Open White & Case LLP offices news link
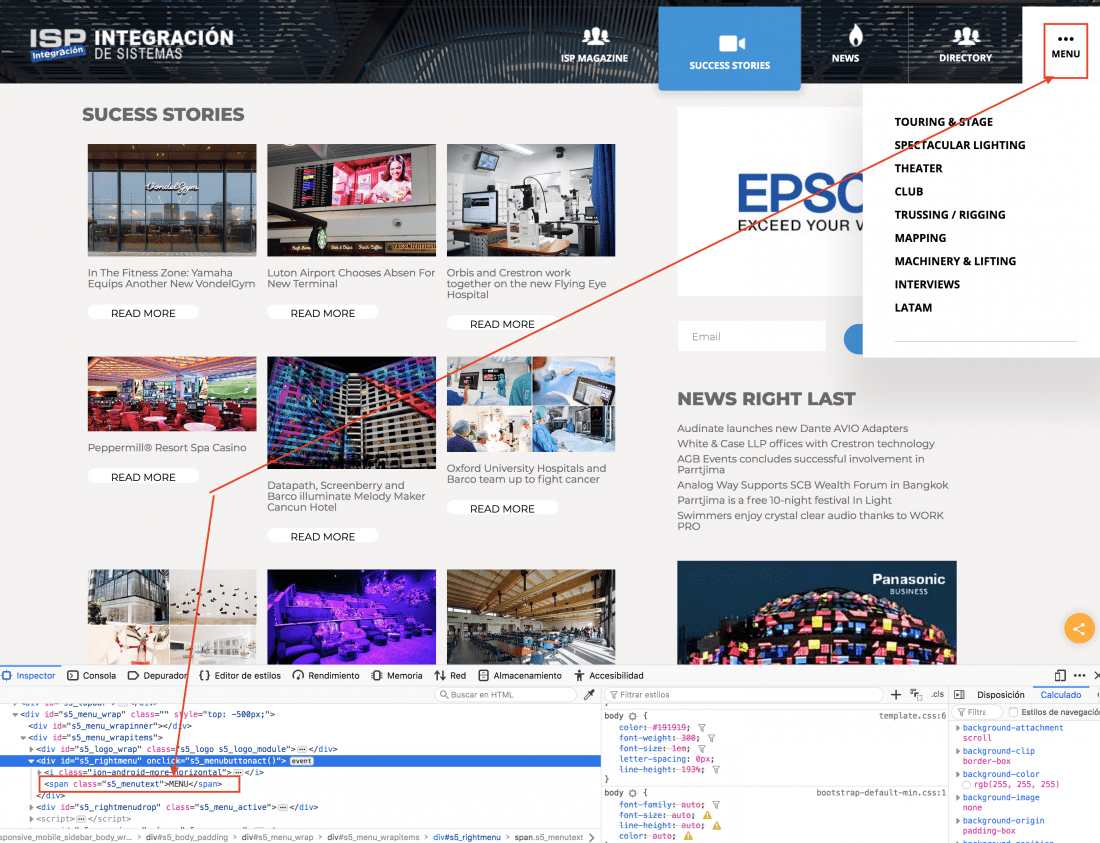The width and height of the screenshot is (1100, 843). [805, 444]
